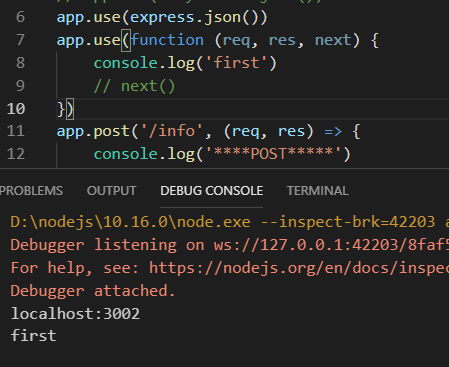Viewport: 449px width, 367px height.
Task: Click line number 6 in gutter
Action: pos(20,17)
